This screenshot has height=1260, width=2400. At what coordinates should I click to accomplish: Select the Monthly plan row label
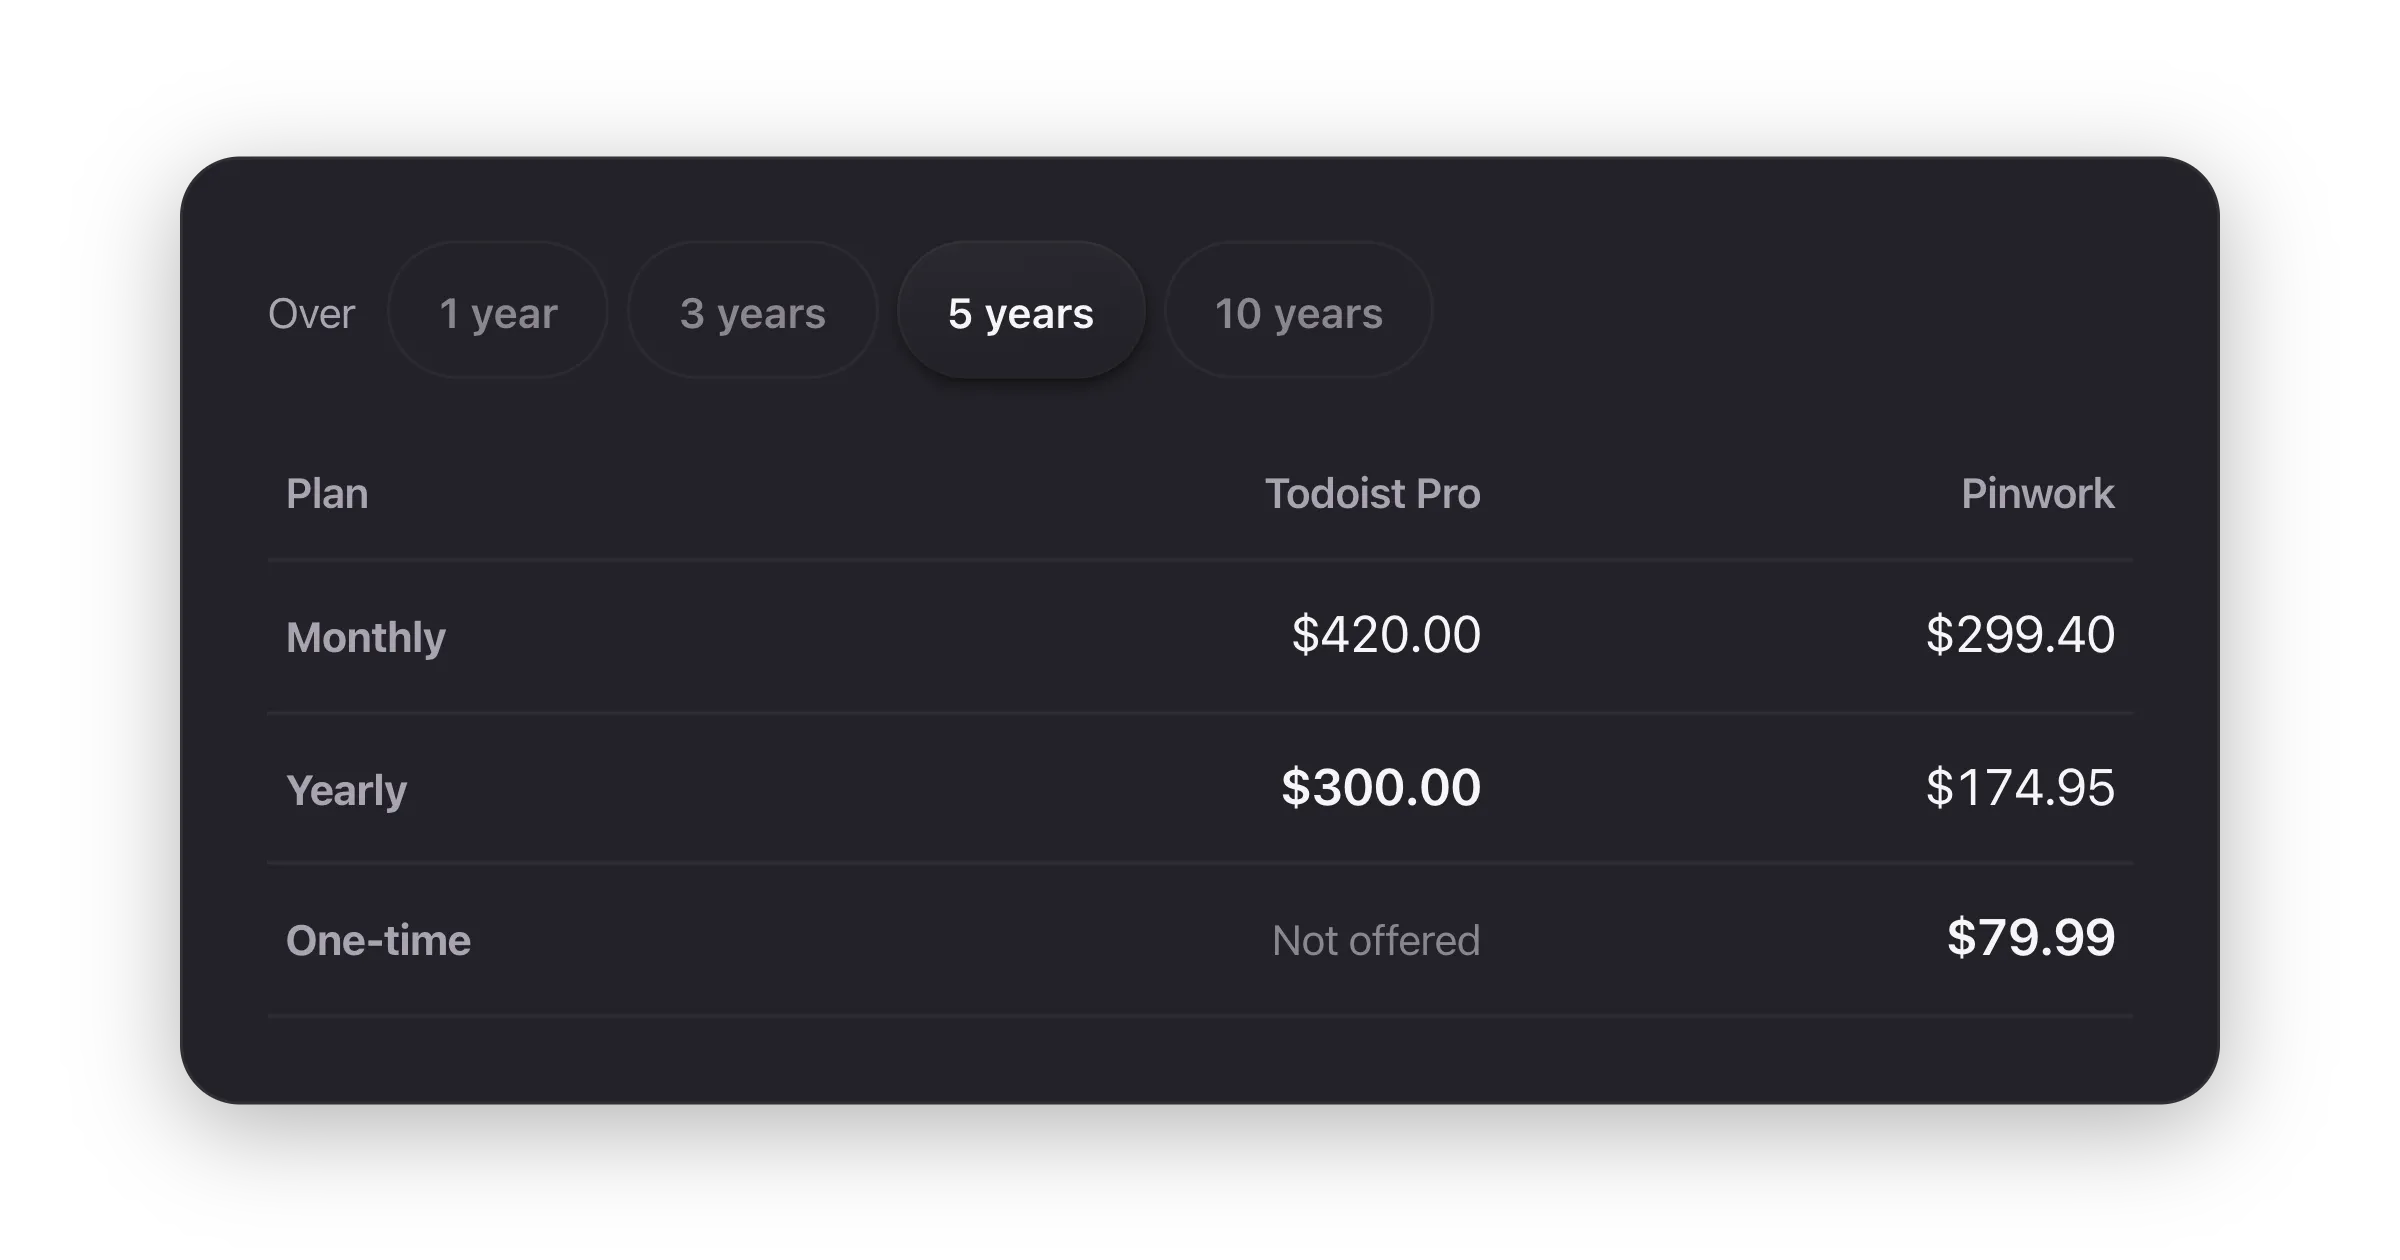coord(366,637)
